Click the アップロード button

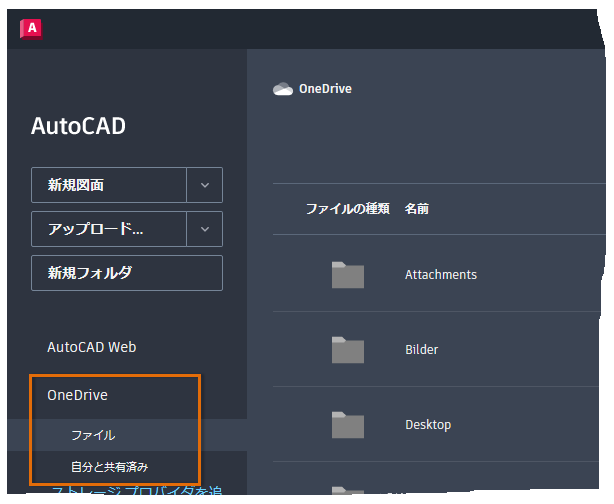click(109, 229)
